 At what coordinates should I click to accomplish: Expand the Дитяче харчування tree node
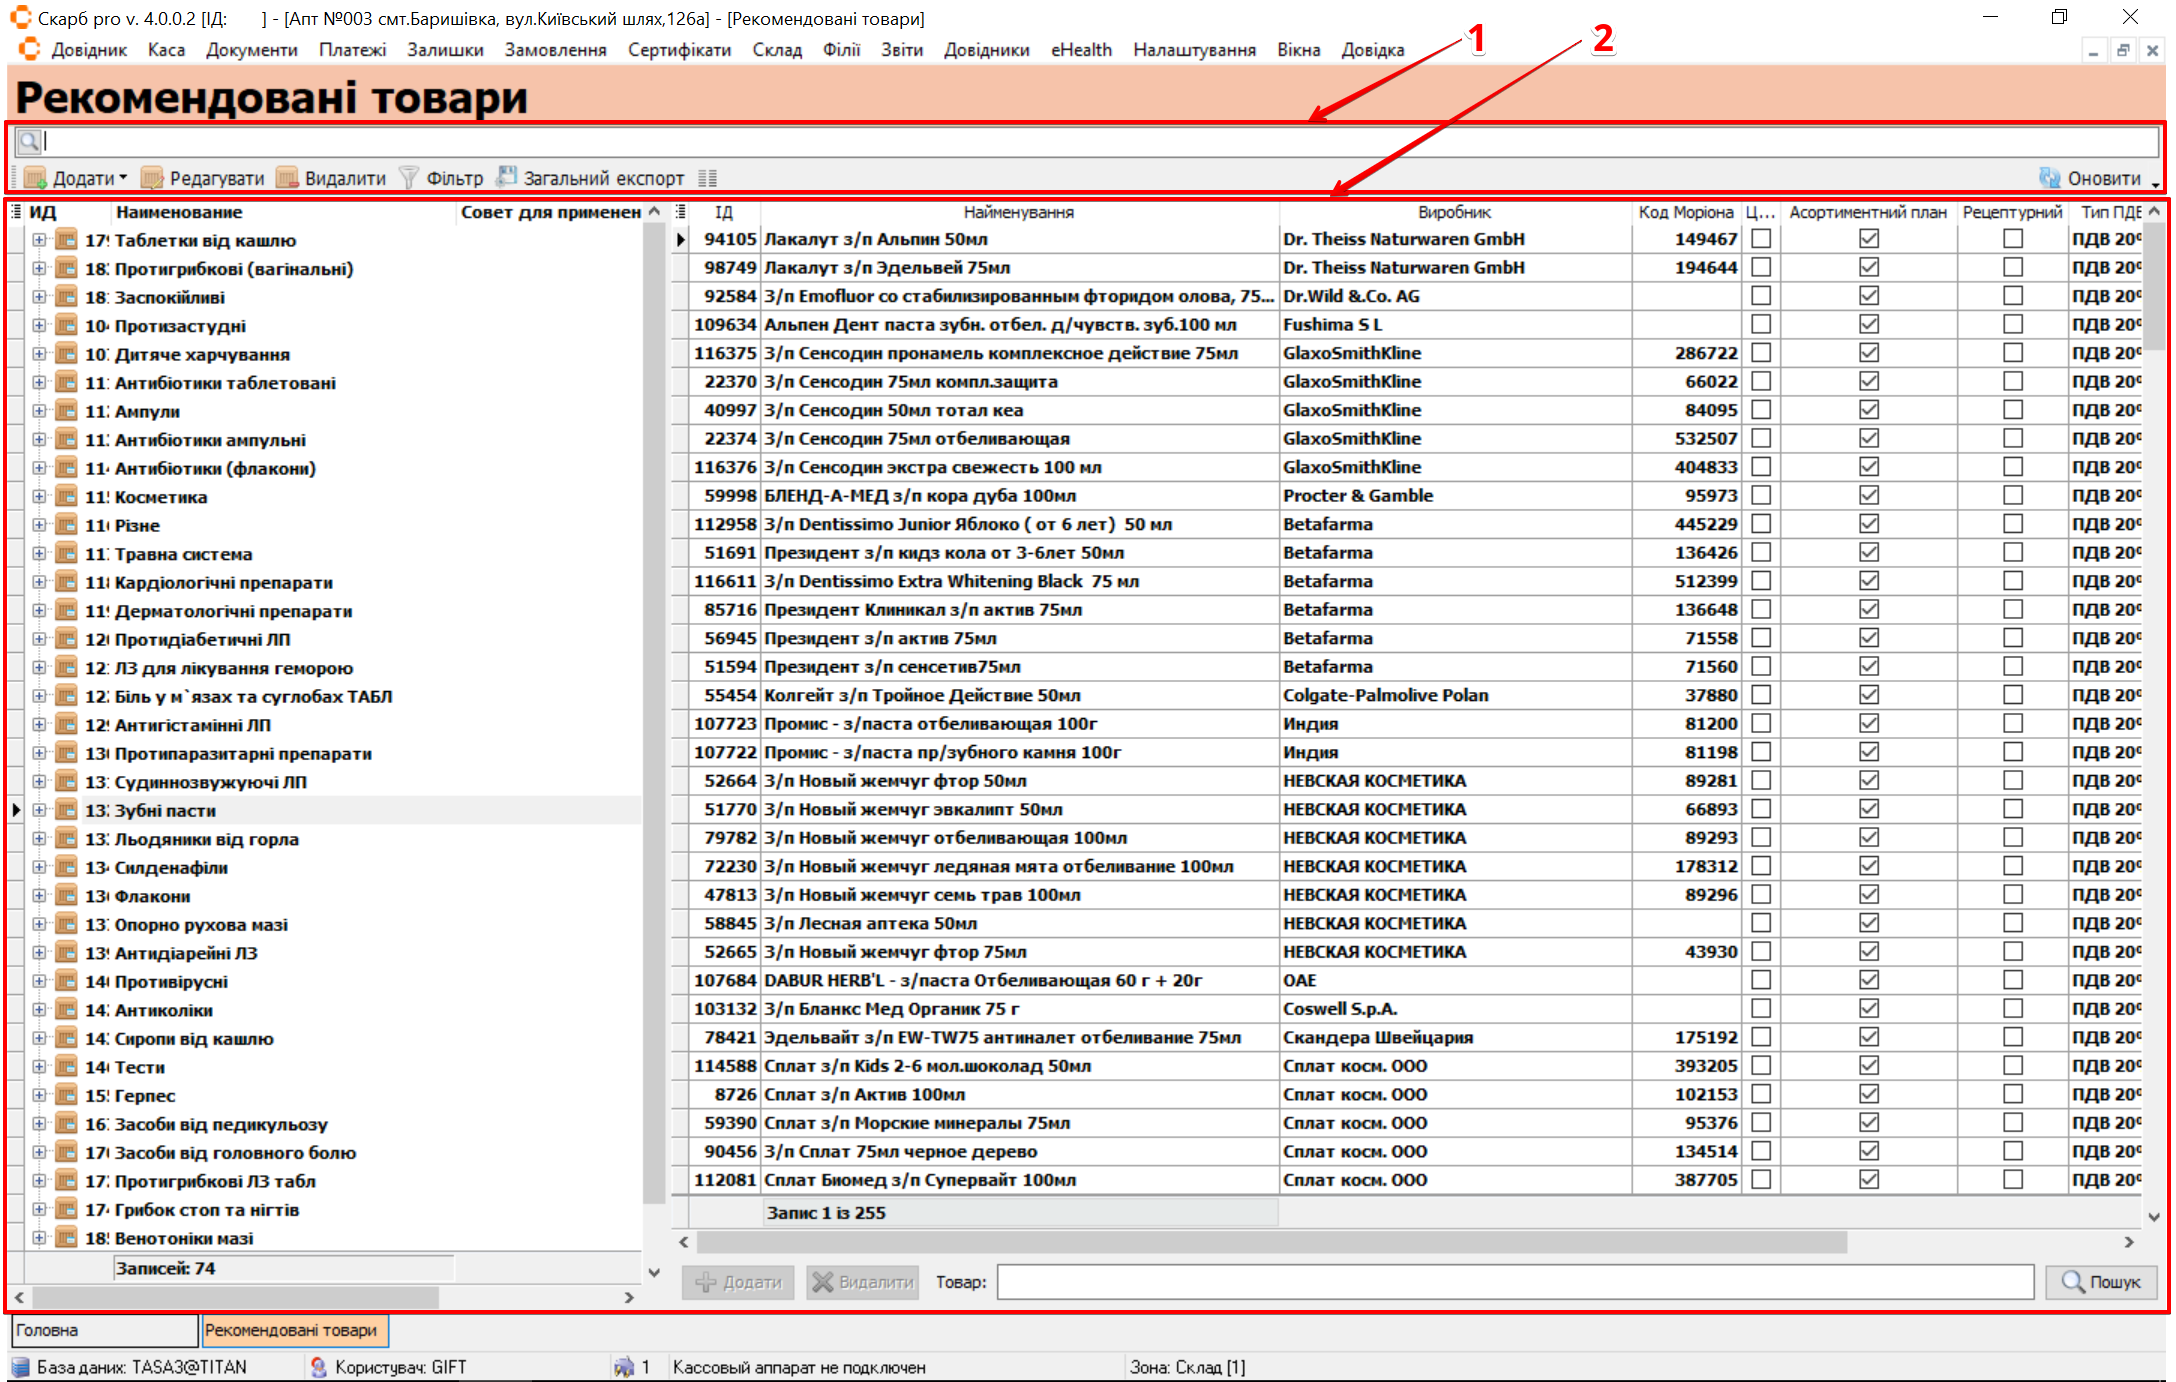coord(39,354)
